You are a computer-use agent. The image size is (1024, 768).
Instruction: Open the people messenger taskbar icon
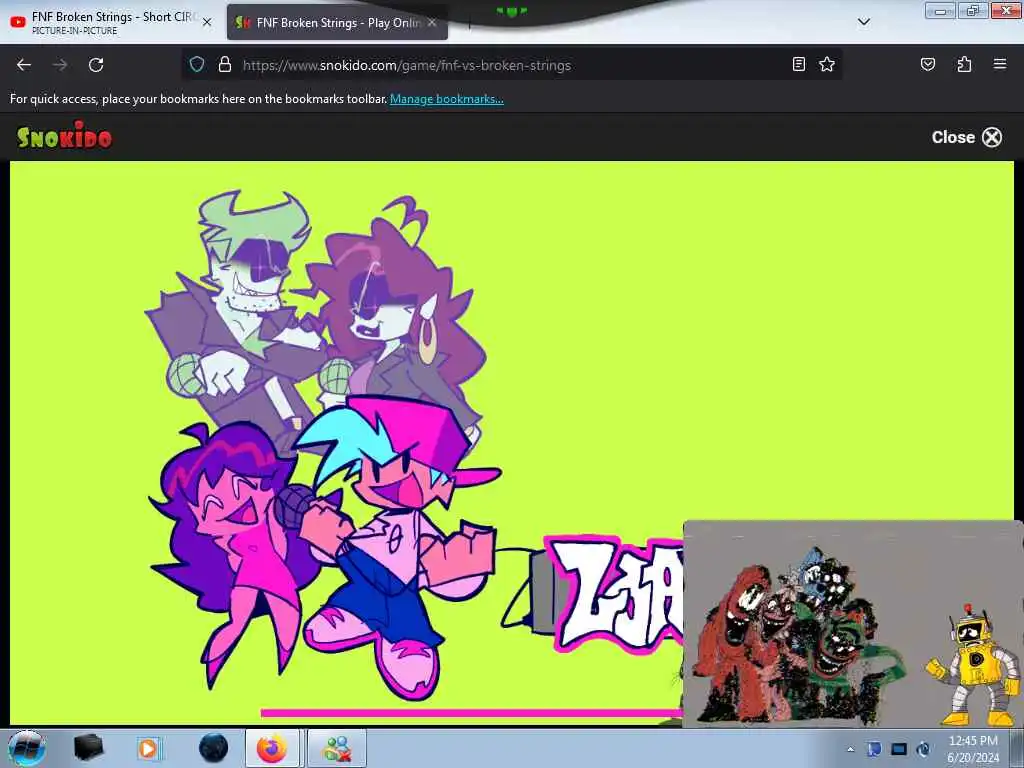point(337,748)
